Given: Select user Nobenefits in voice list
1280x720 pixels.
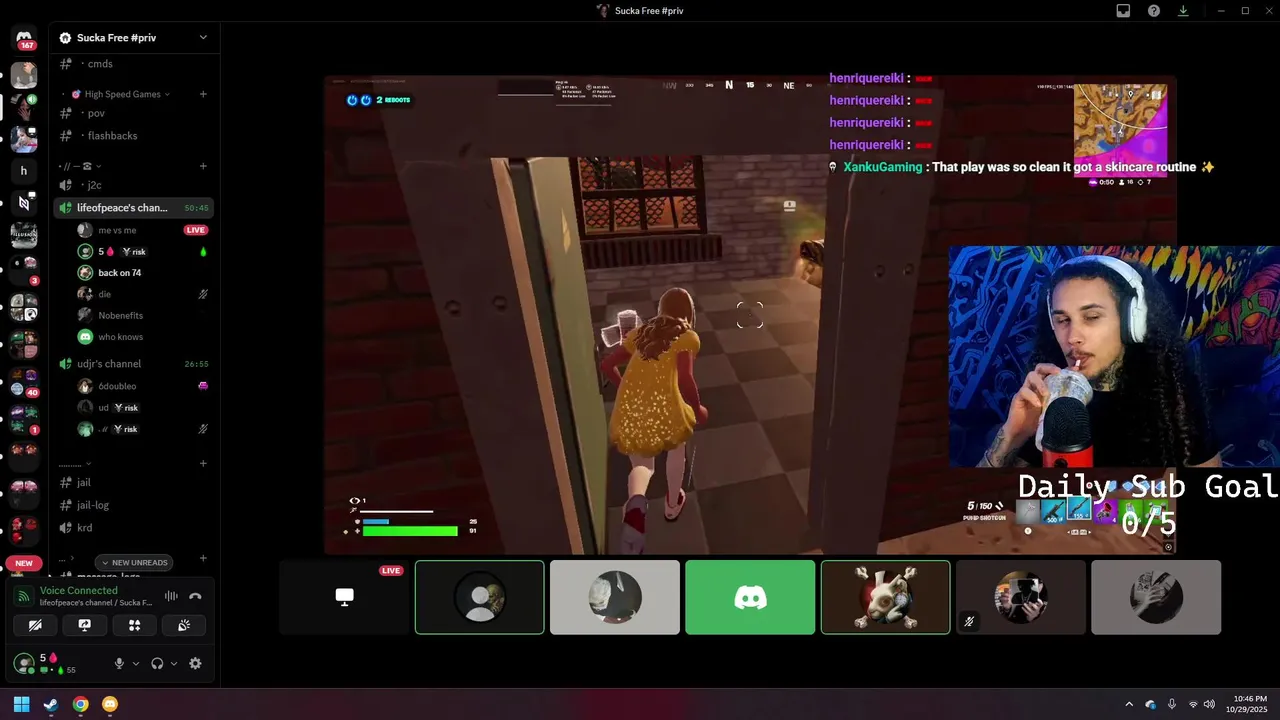Looking at the screenshot, I should [120, 315].
